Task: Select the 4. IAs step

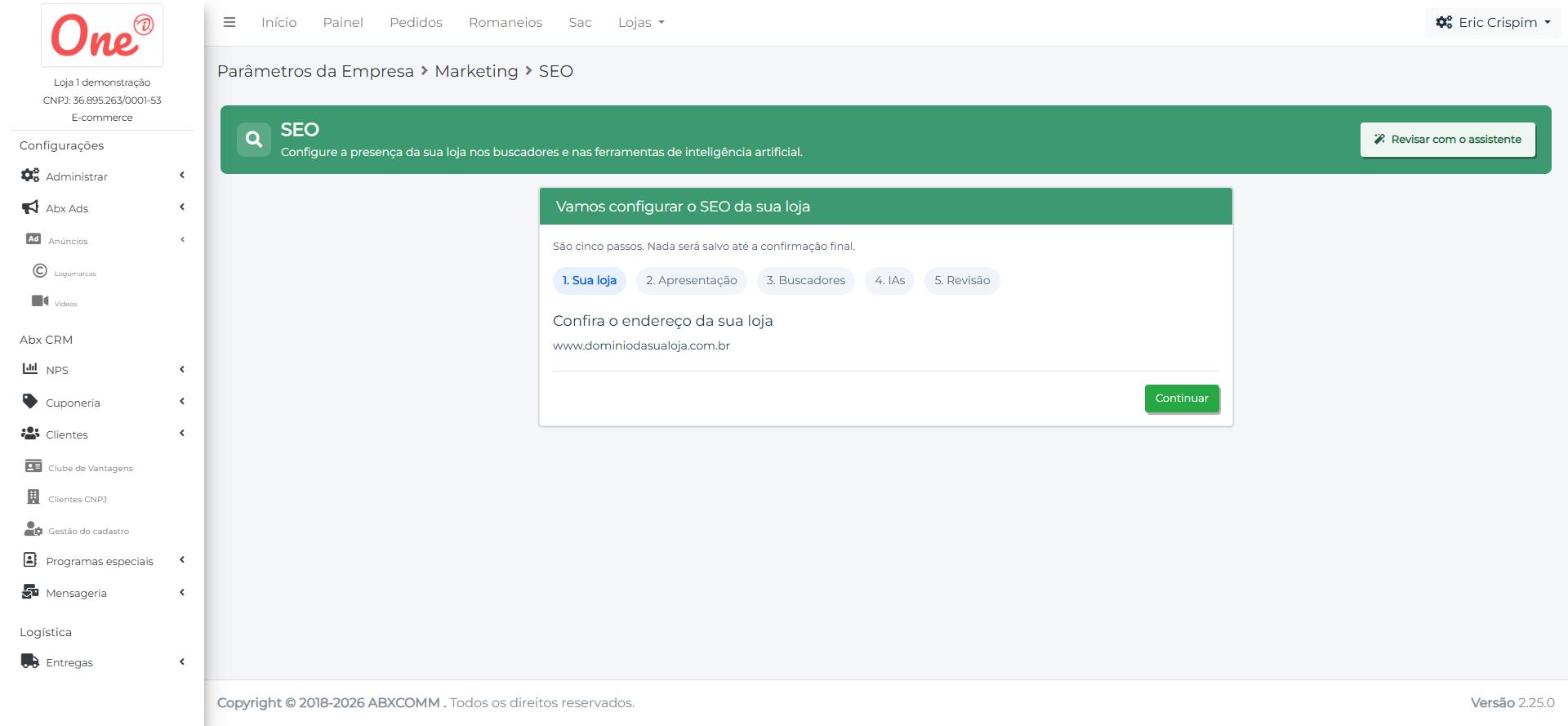Action: pyautogui.click(x=890, y=280)
